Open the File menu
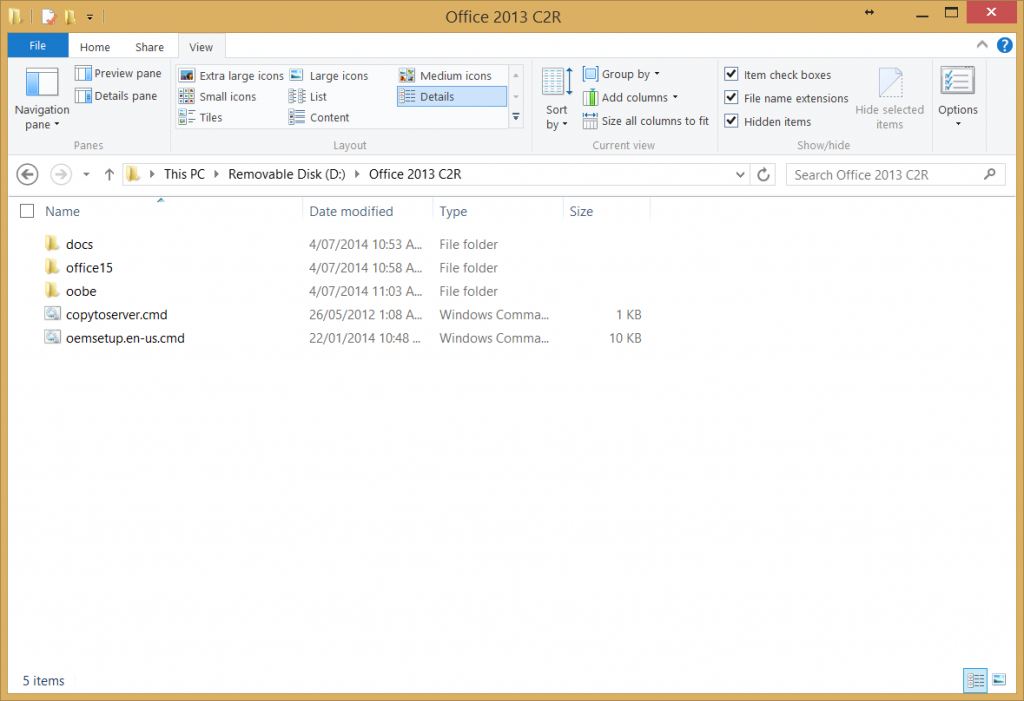Viewport: 1024px width, 701px height. coord(37,45)
